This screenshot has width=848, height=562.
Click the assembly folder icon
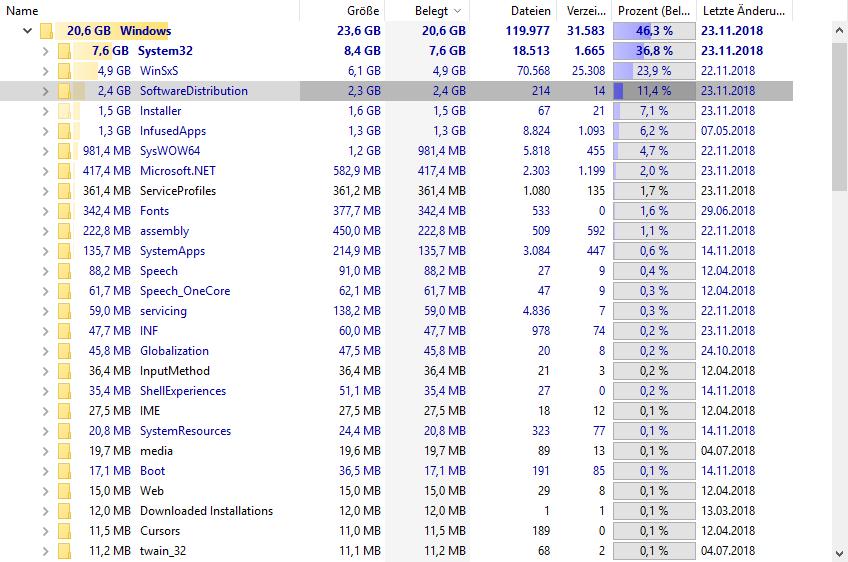[64, 232]
